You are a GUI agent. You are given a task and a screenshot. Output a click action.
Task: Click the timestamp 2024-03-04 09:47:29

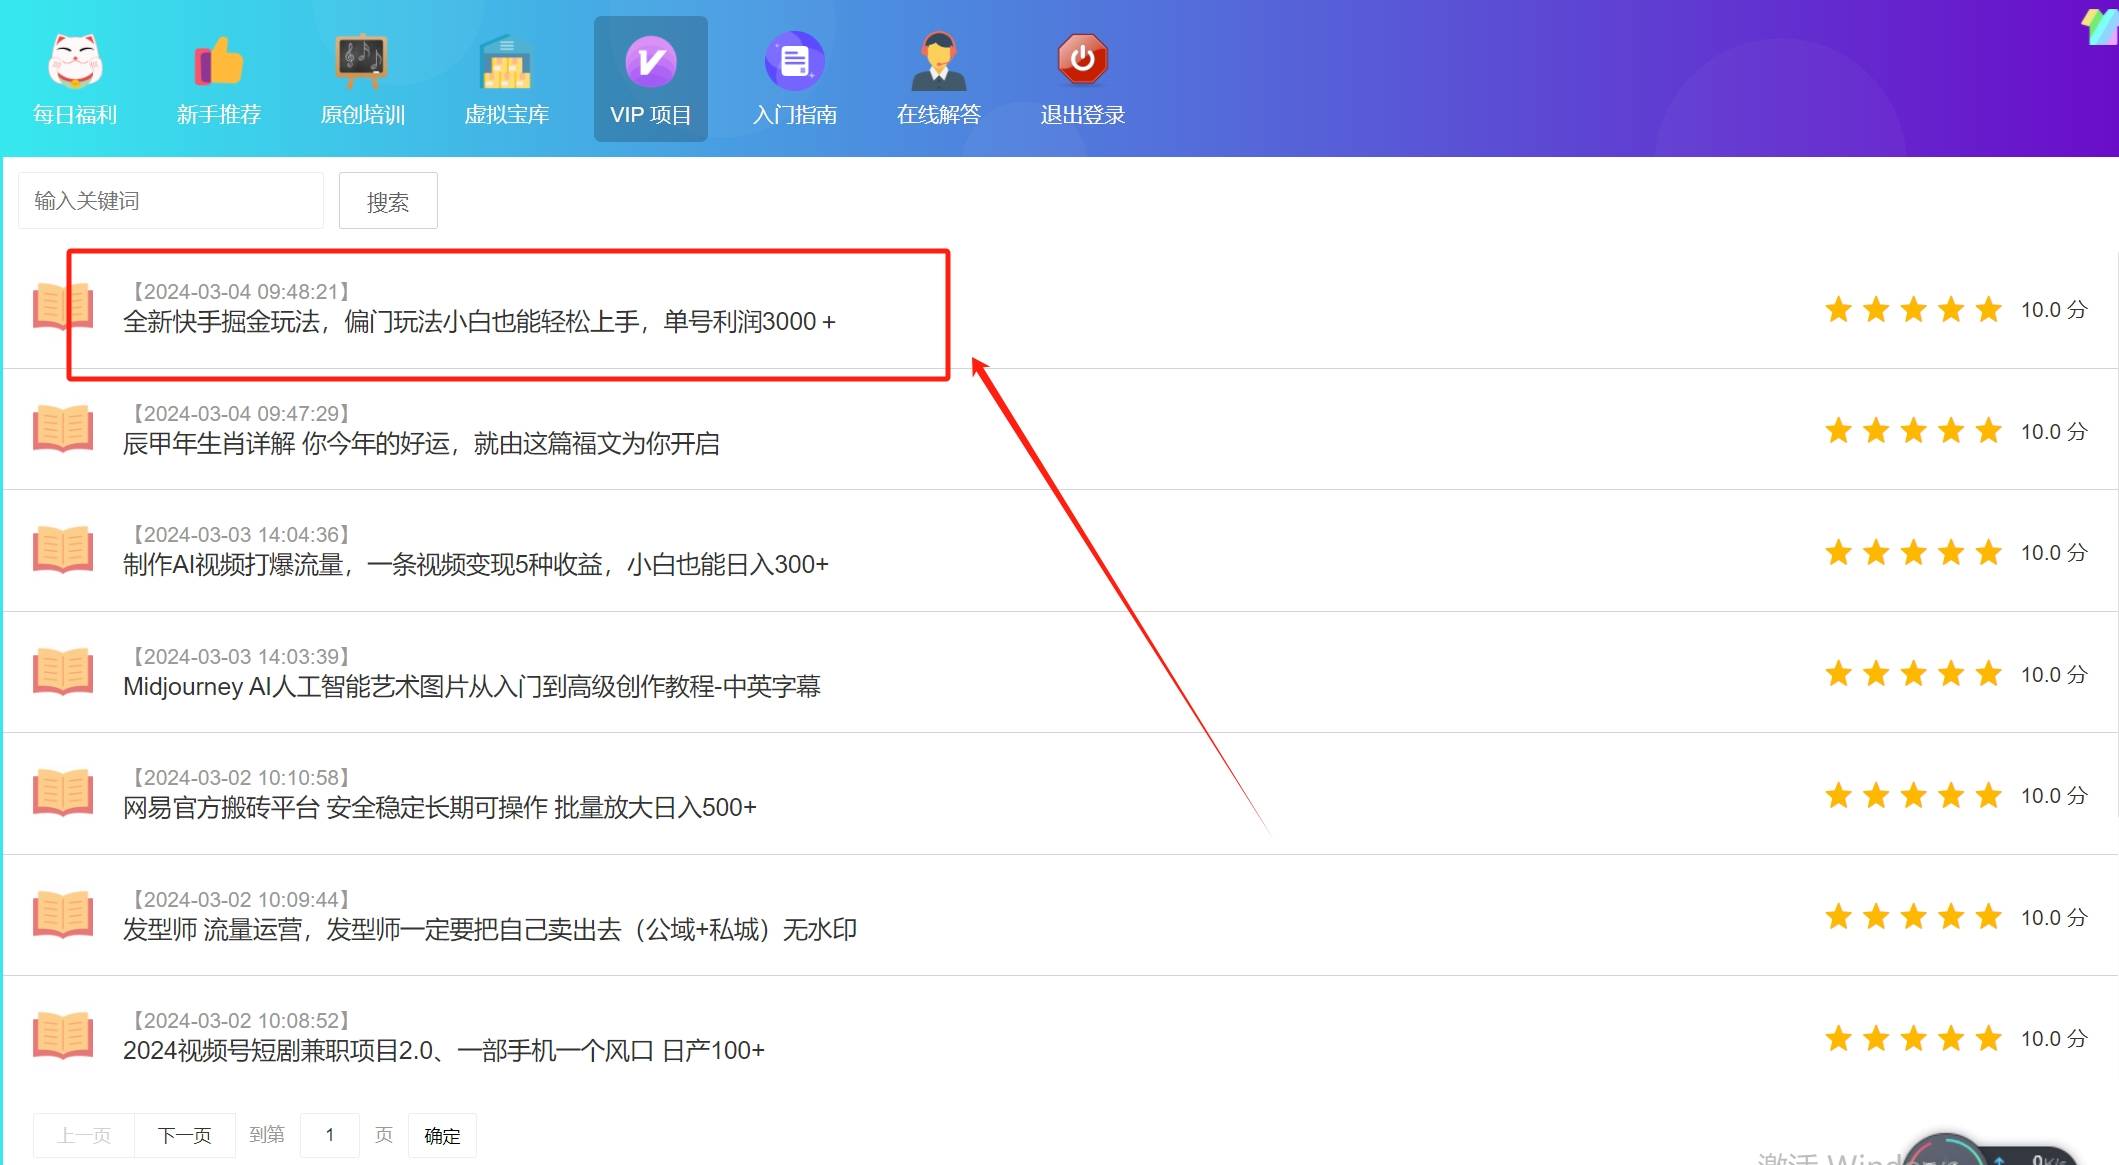[x=241, y=413]
